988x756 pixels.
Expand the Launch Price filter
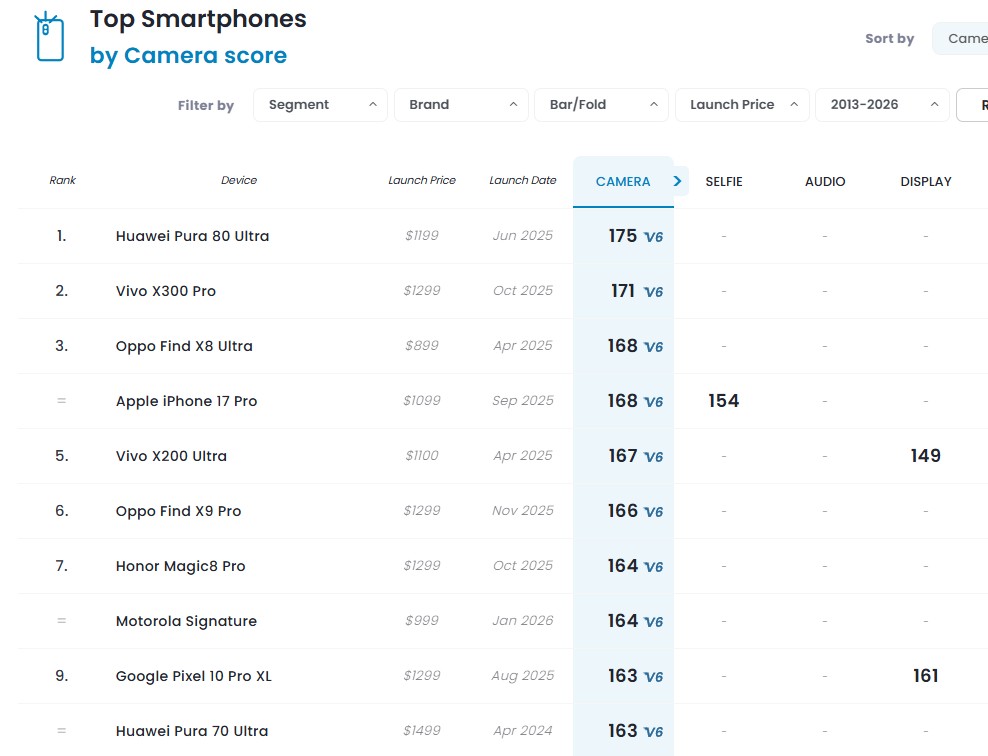[x=742, y=104]
